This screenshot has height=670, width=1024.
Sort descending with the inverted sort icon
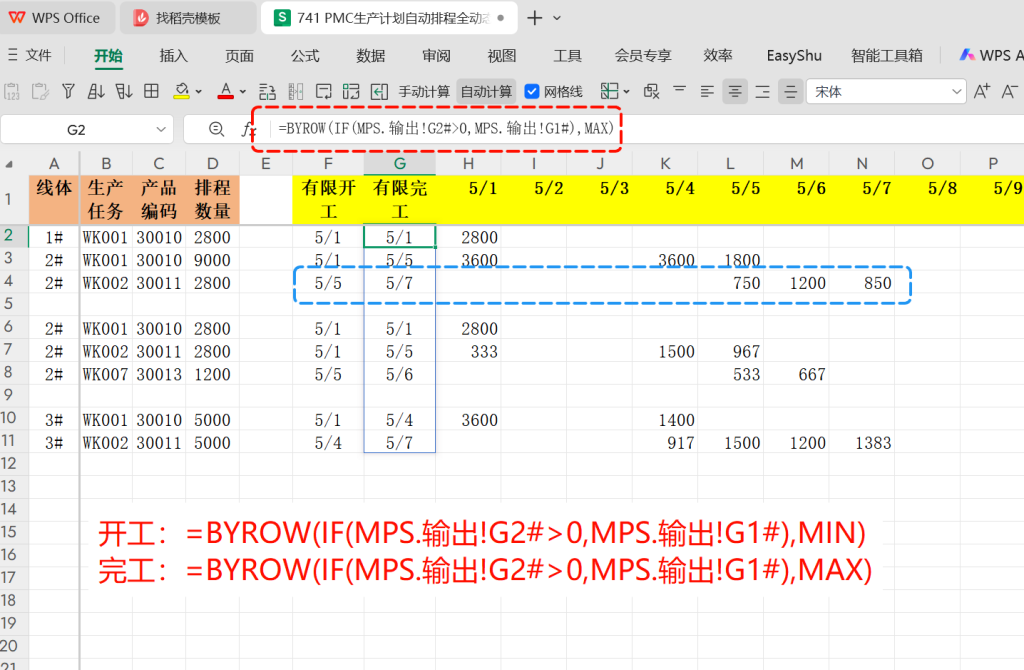tap(123, 91)
